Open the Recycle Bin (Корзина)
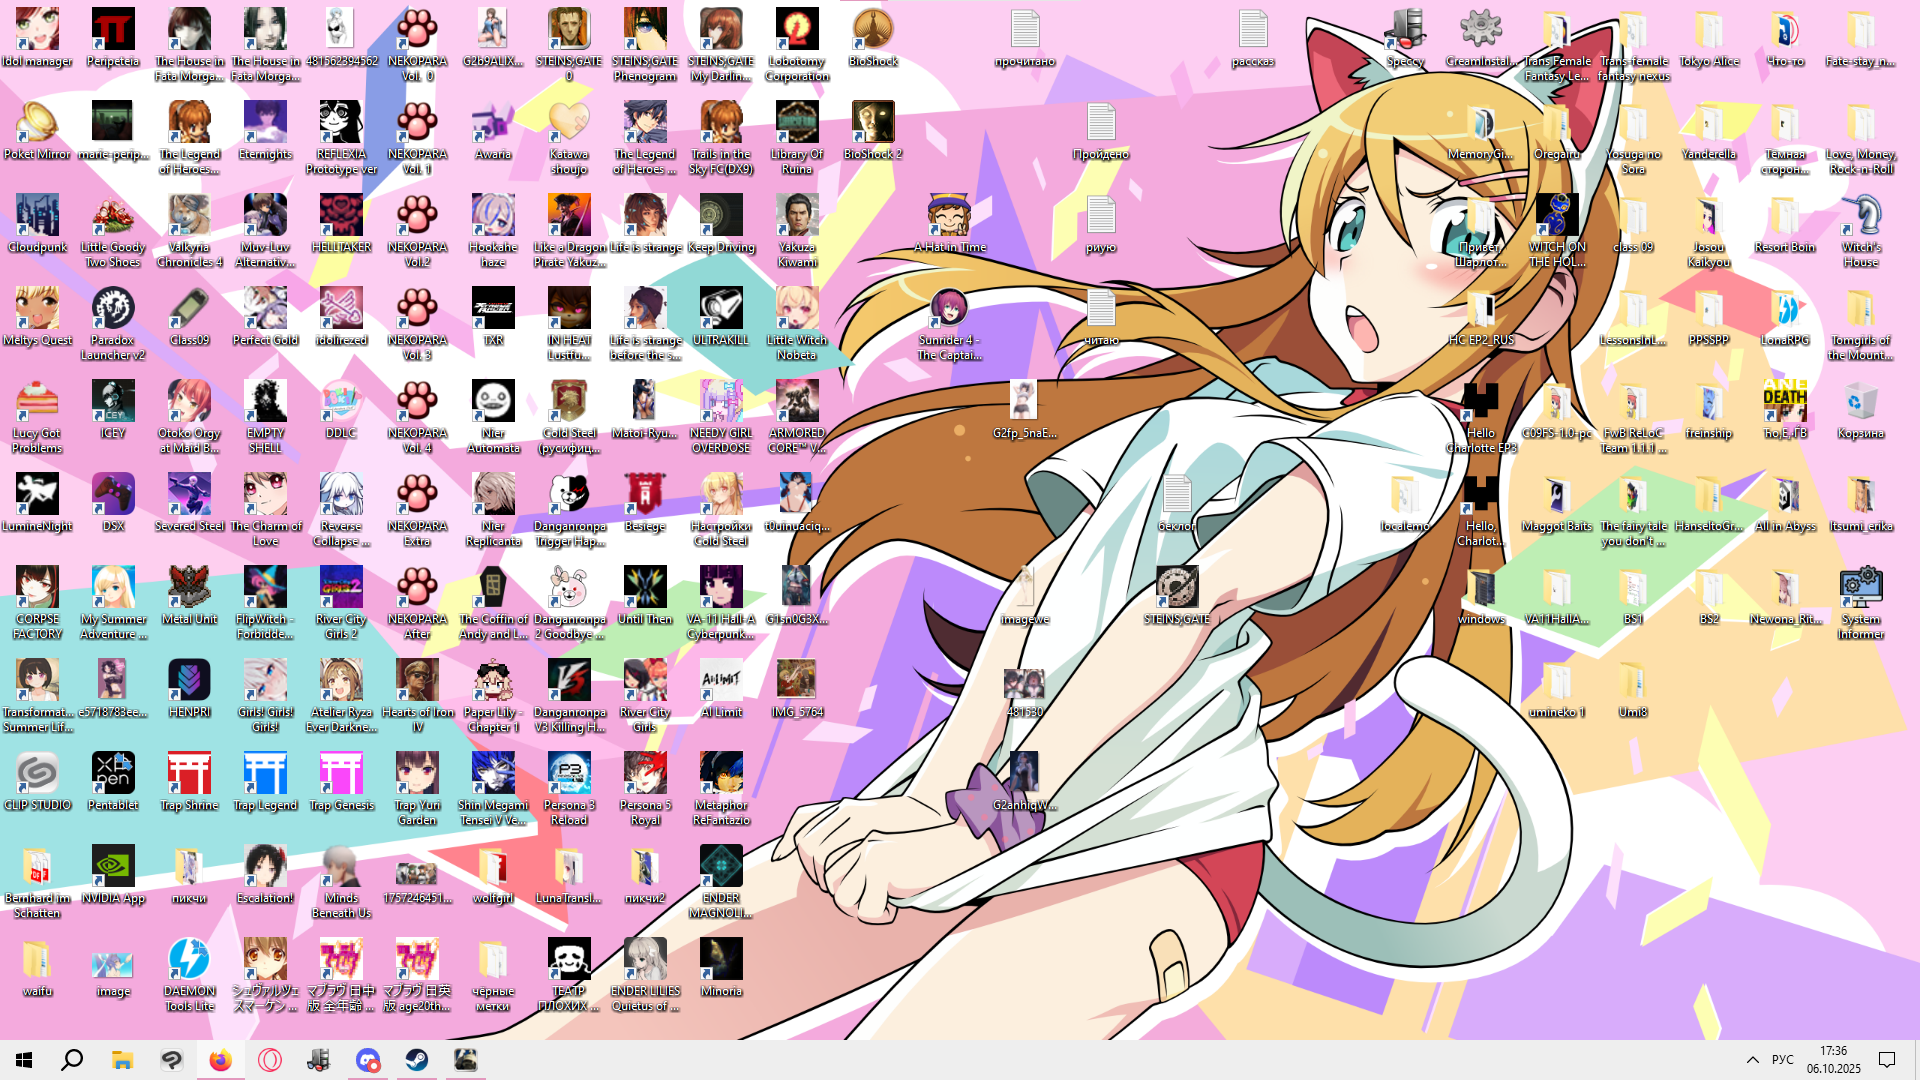Viewport: 1920px width, 1080px height. pyautogui.click(x=1860, y=403)
